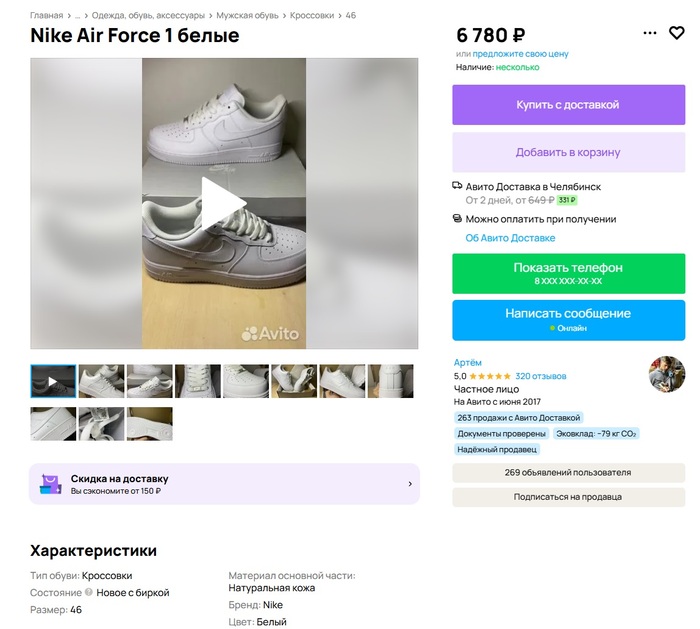This screenshot has height=629, width=700.
Task: Select the second sneaker photo thumbnail
Action: [x=101, y=381]
